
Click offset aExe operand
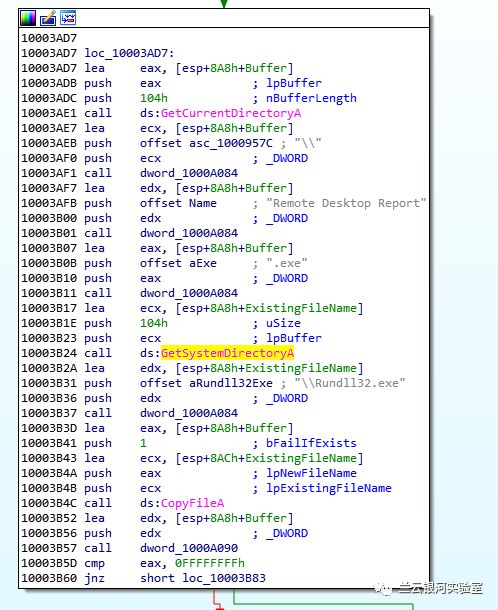[178, 263]
